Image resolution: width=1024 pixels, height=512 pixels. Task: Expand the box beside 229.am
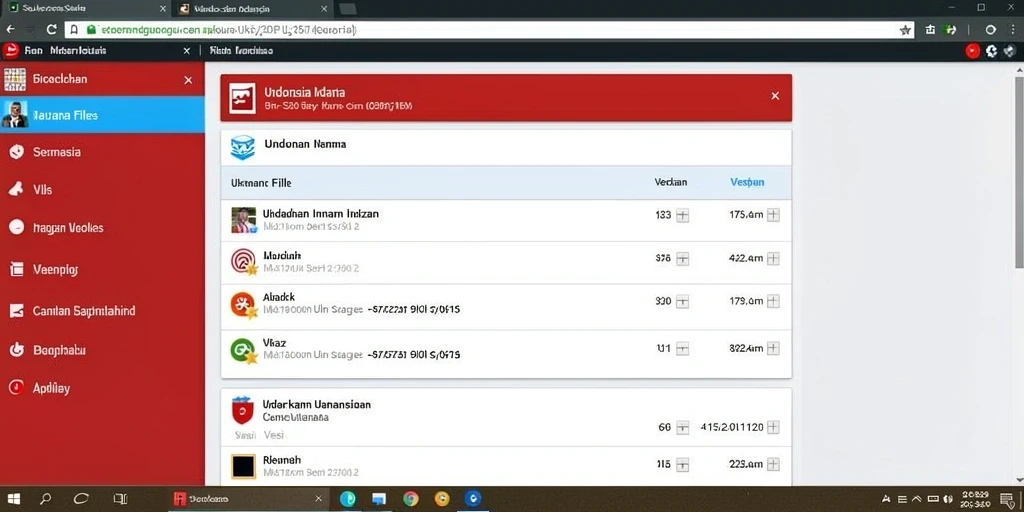[773, 465]
